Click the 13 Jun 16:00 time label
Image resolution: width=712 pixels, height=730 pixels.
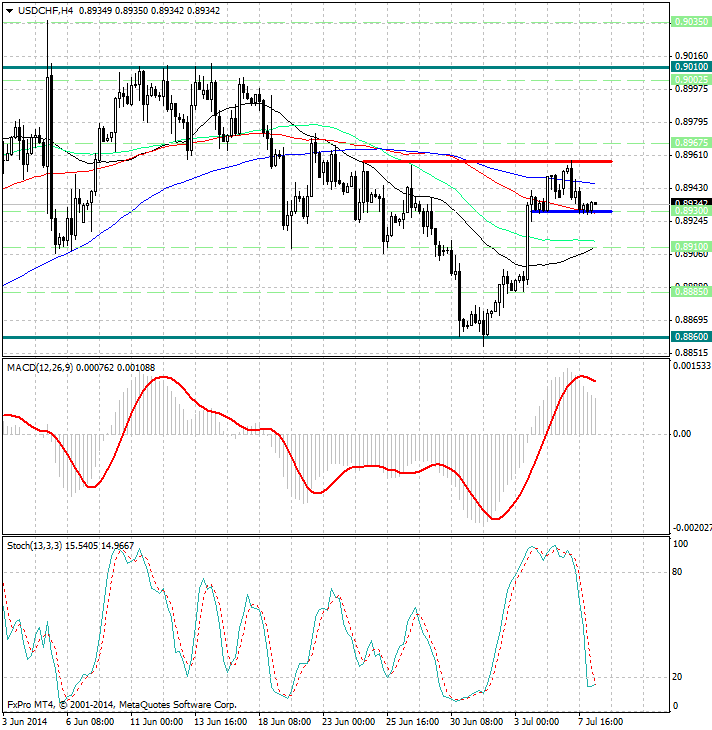(x=221, y=722)
